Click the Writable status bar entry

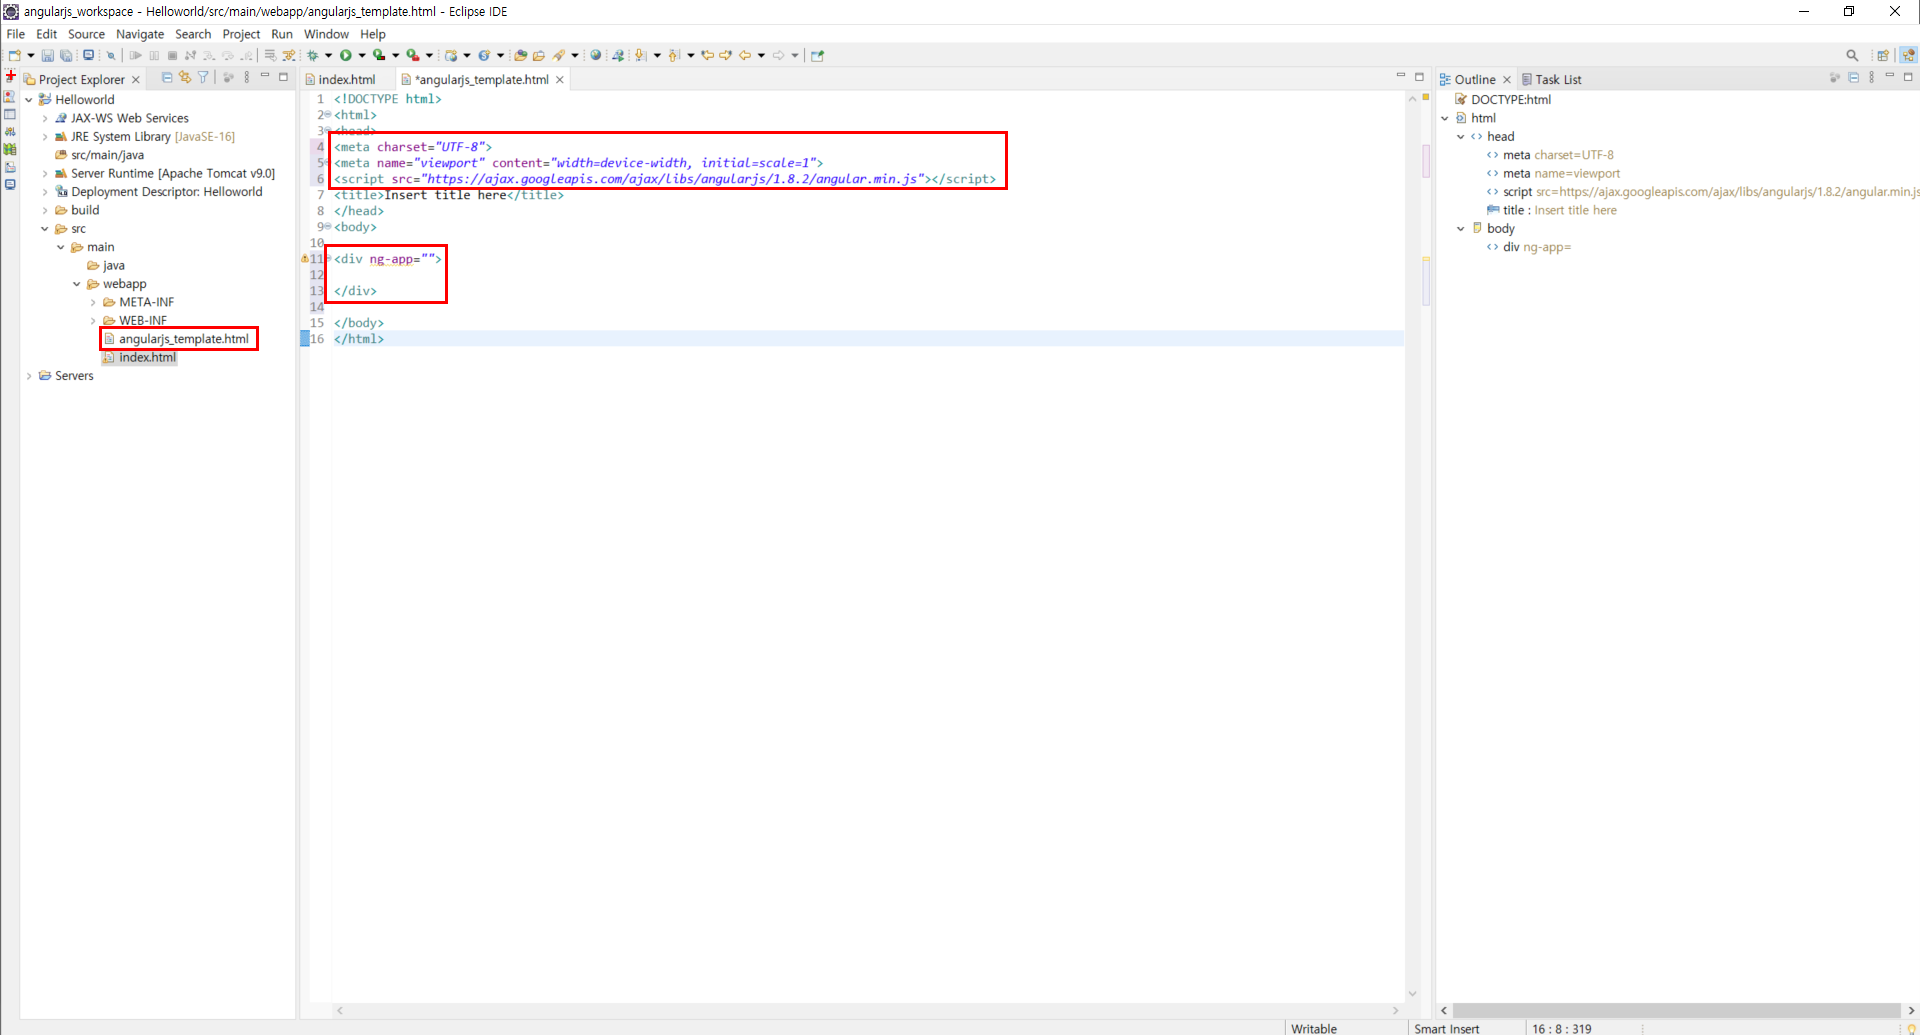(x=1314, y=1028)
